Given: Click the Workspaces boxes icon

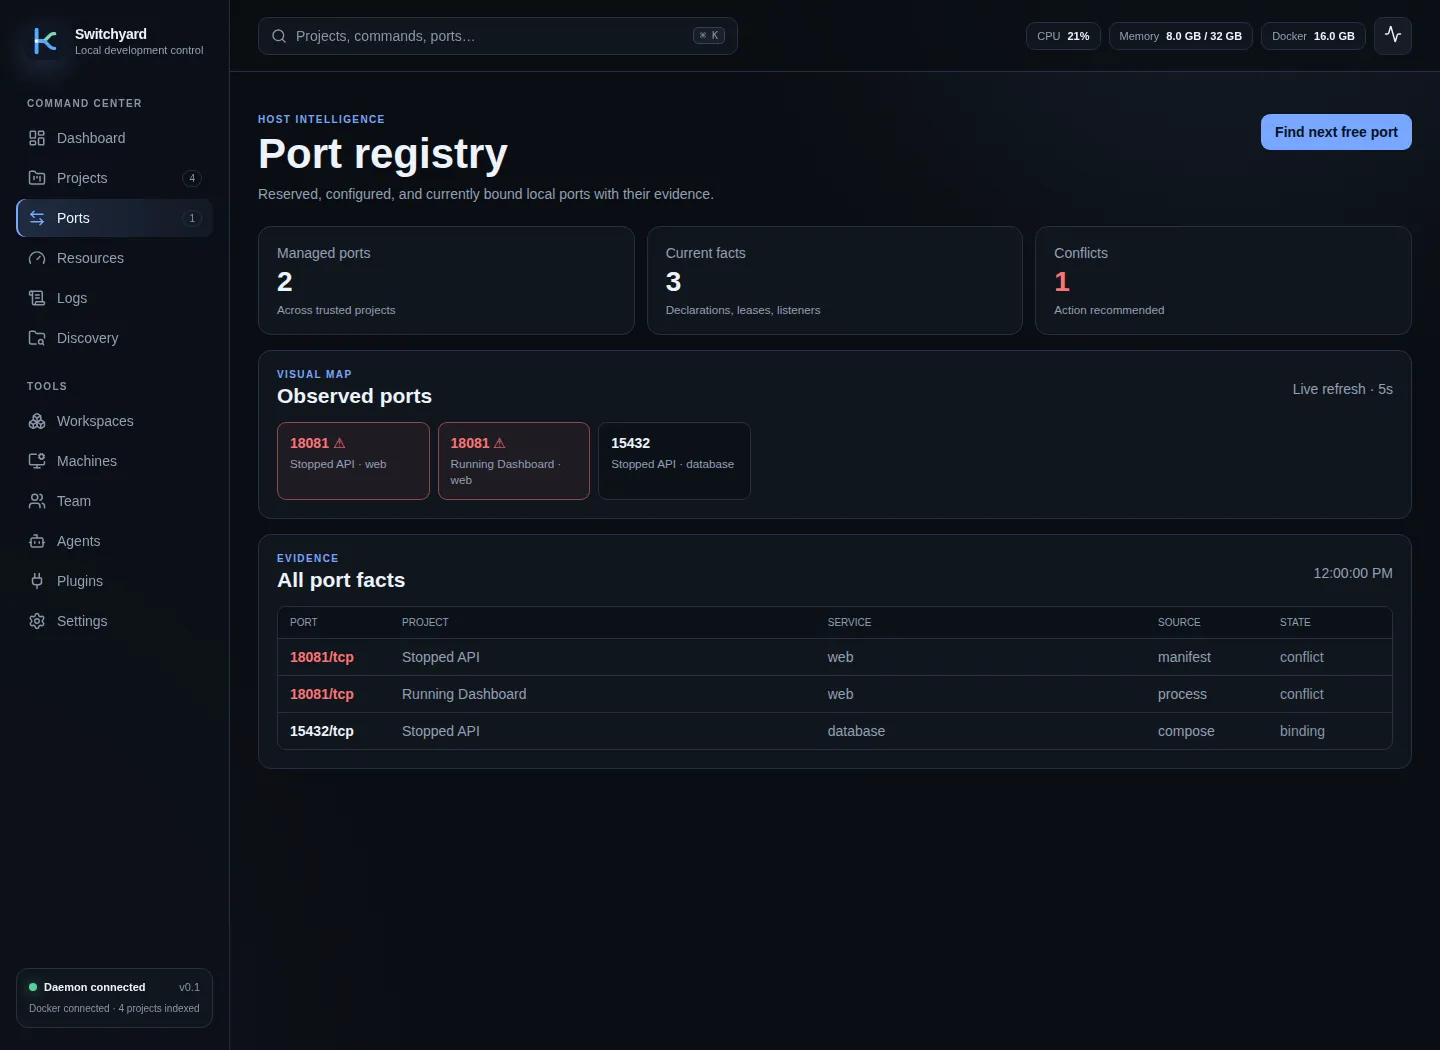Looking at the screenshot, I should coord(37,421).
